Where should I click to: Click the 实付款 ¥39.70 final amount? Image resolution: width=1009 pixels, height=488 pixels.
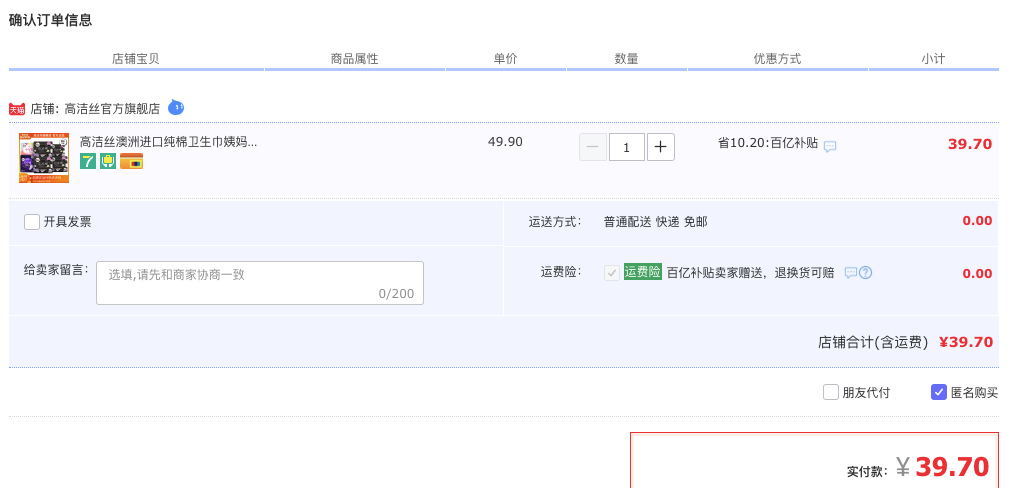tap(918, 467)
